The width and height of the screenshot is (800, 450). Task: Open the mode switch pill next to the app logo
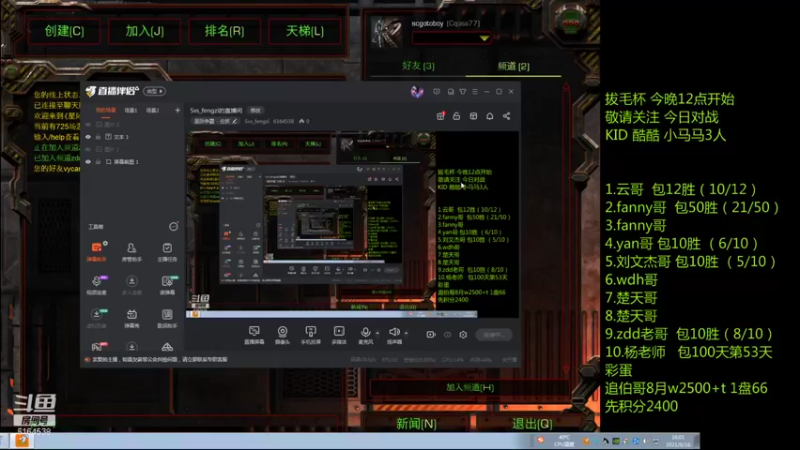[x=154, y=91]
